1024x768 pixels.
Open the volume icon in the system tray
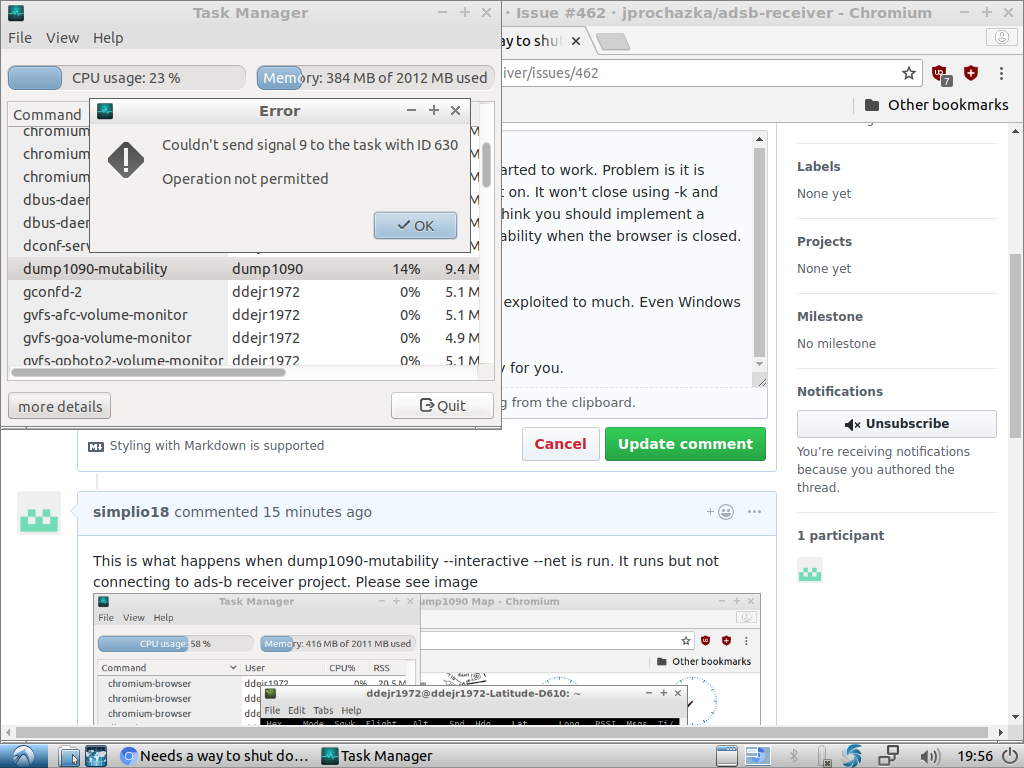click(x=930, y=756)
